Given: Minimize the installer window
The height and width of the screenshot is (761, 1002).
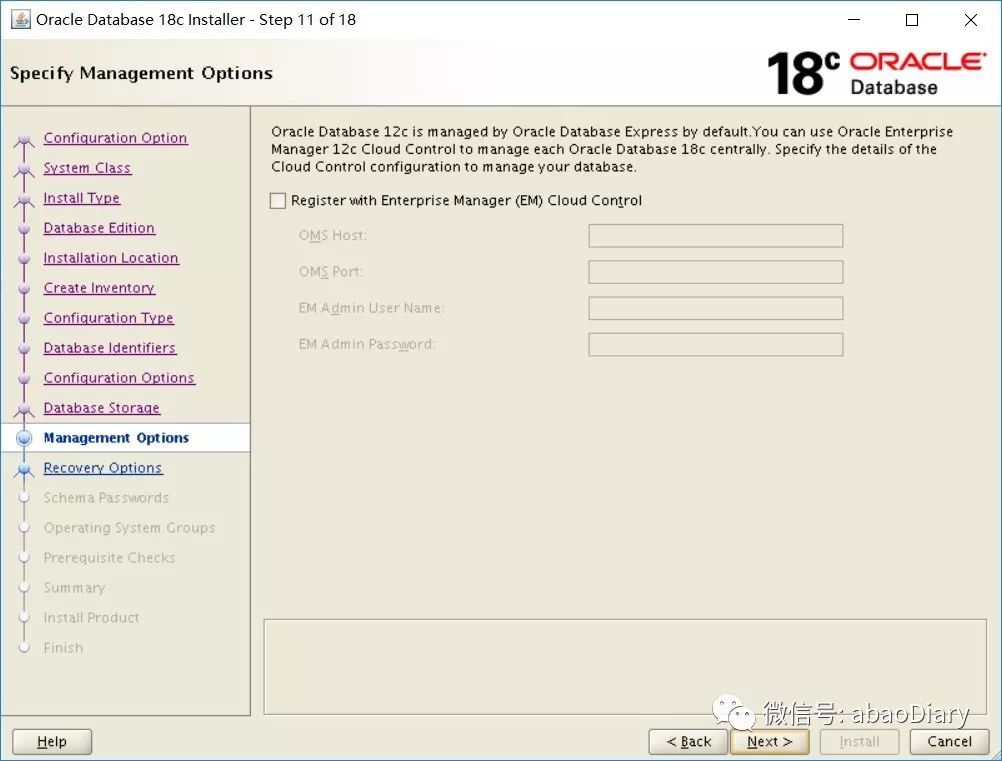Looking at the screenshot, I should (854, 20).
